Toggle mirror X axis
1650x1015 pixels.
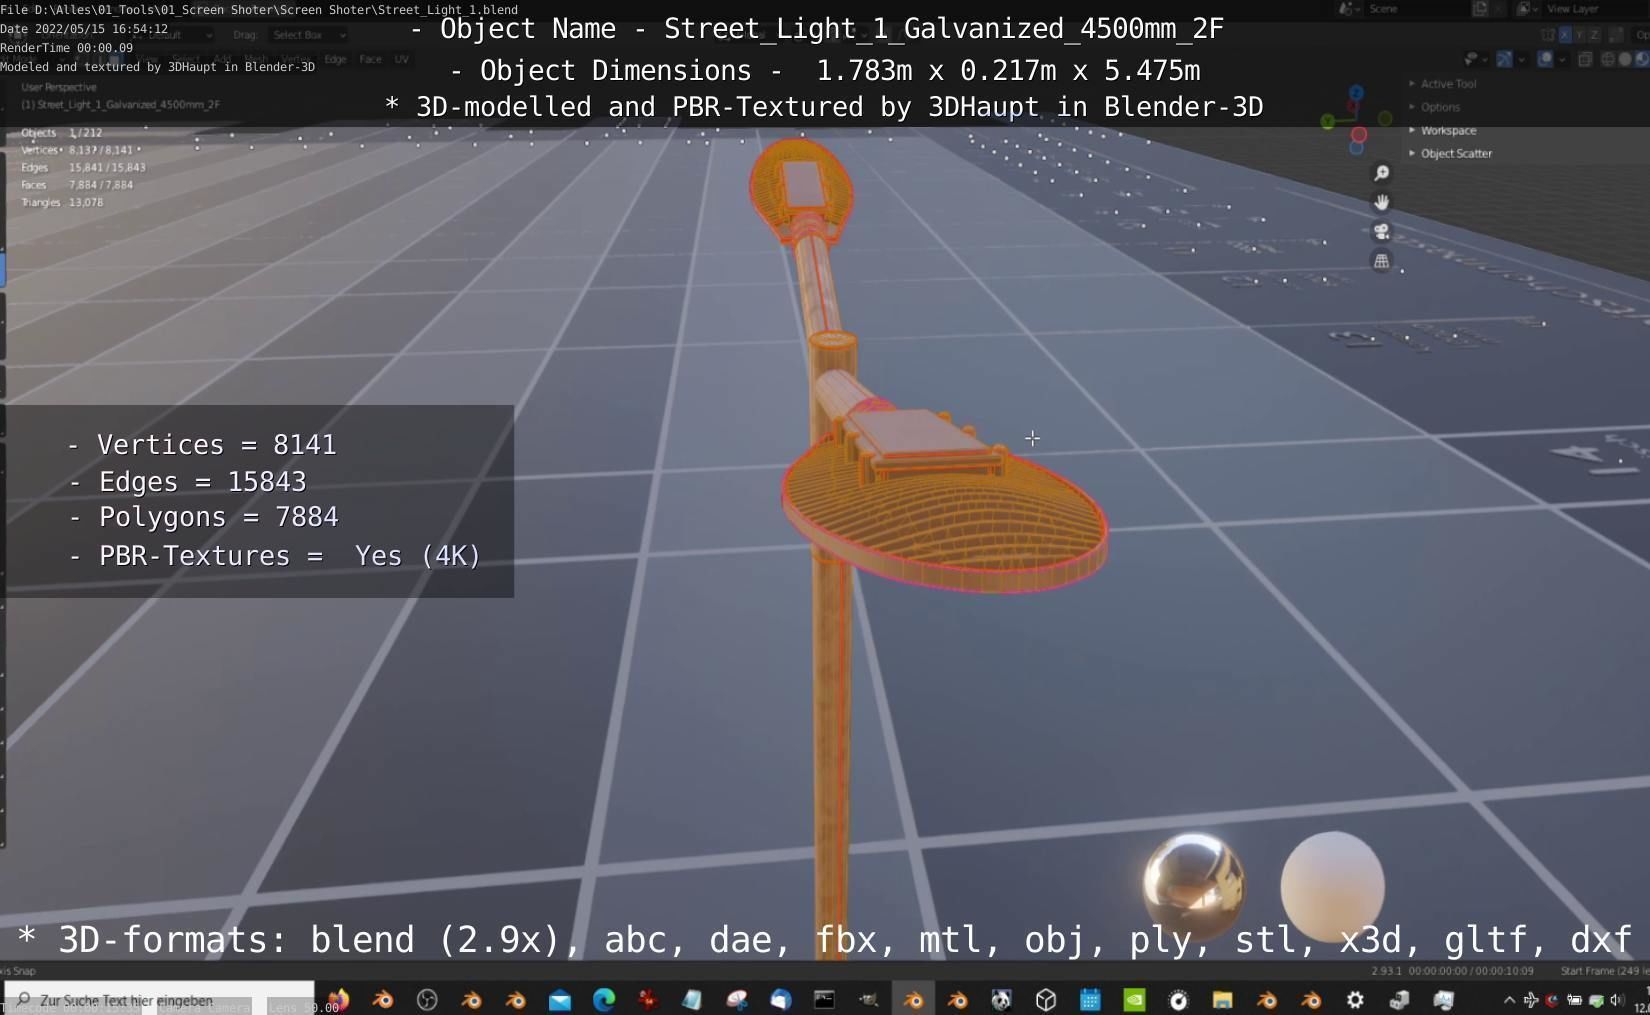[1565, 35]
